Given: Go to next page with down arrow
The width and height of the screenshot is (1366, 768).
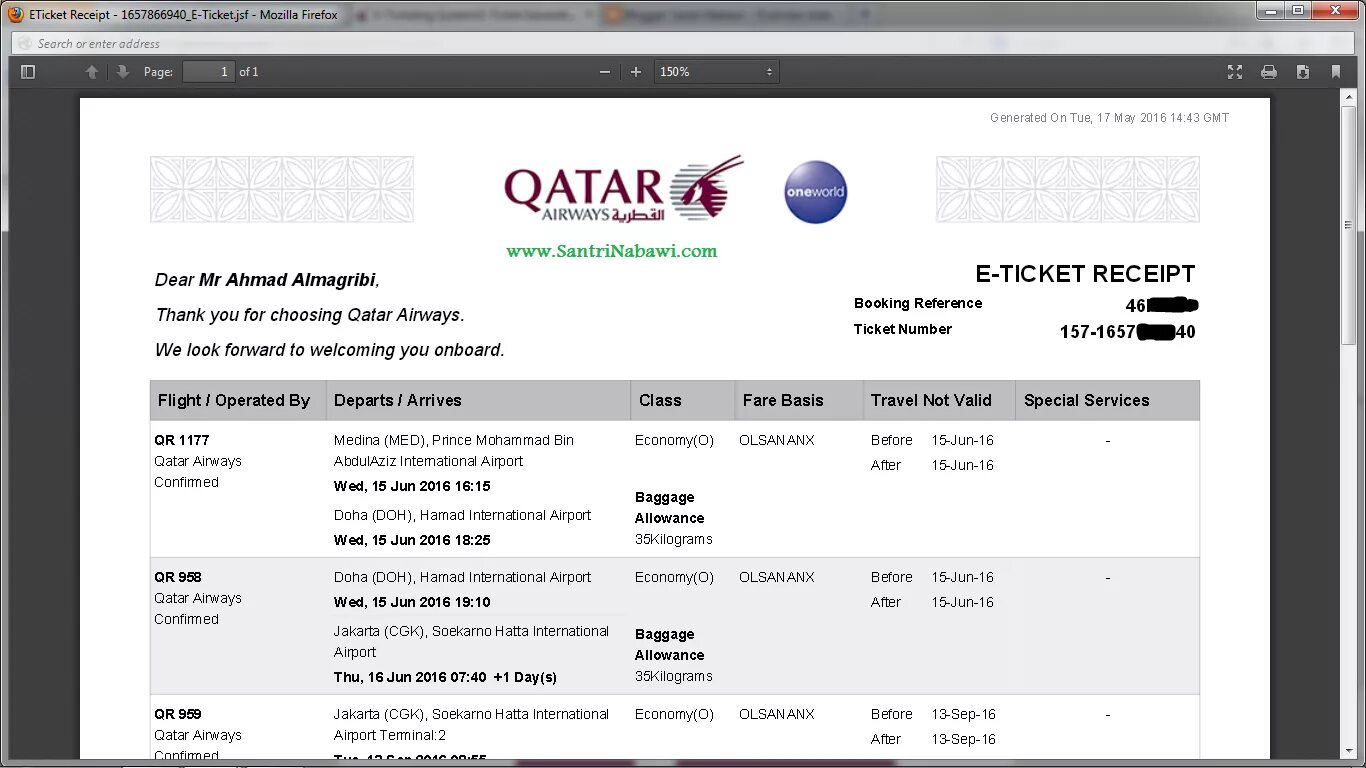Looking at the screenshot, I should (123, 72).
